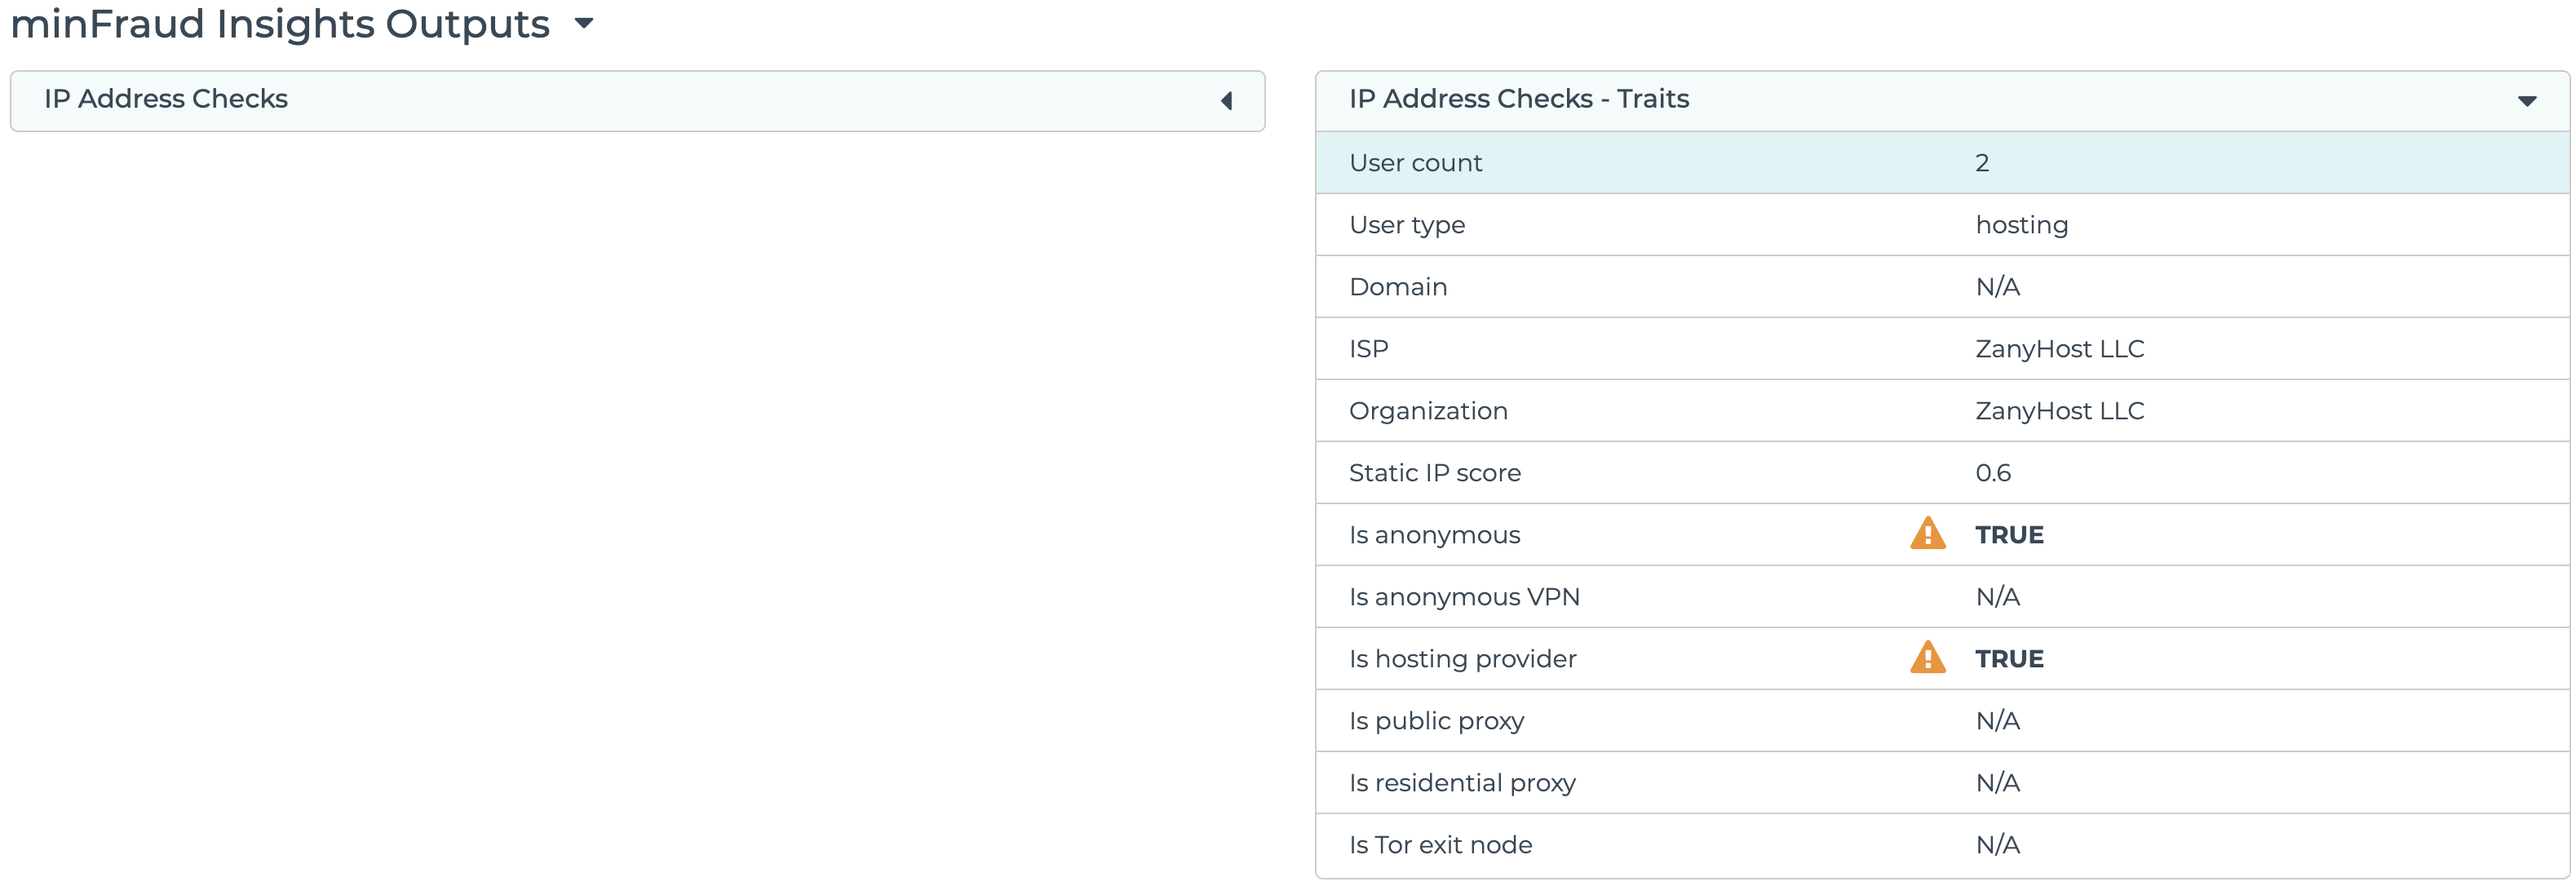2576x886 pixels.
Task: Collapse the IP Address Checks - Traits panel
Action: (2526, 100)
